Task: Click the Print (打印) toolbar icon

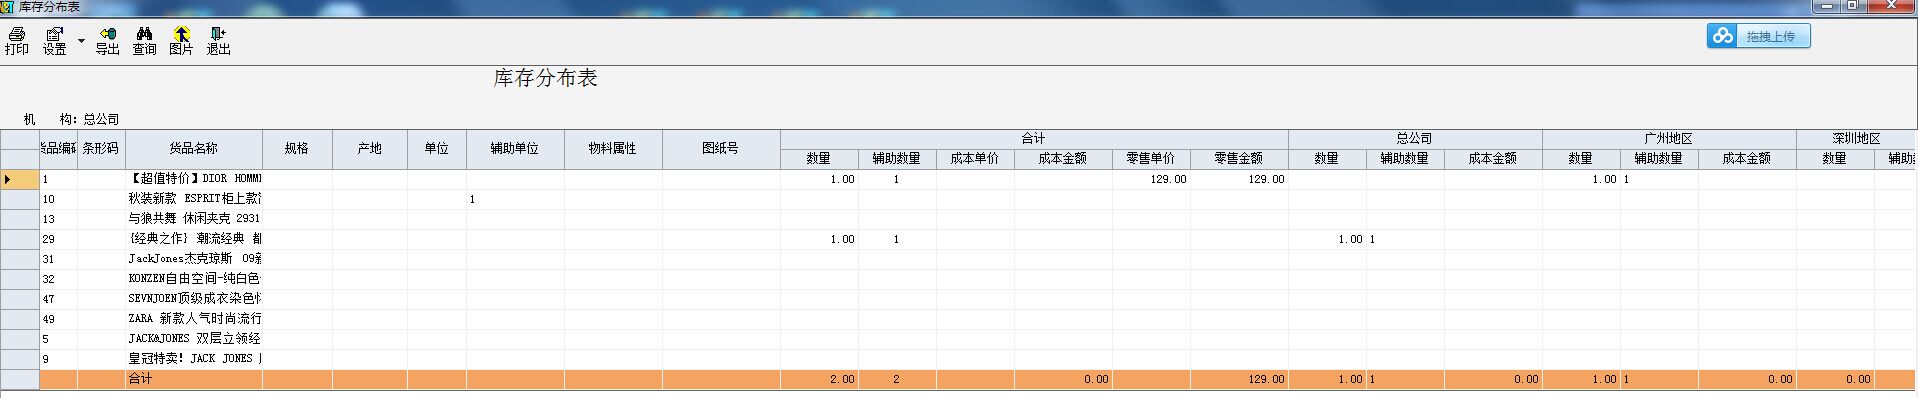Action: (x=17, y=41)
